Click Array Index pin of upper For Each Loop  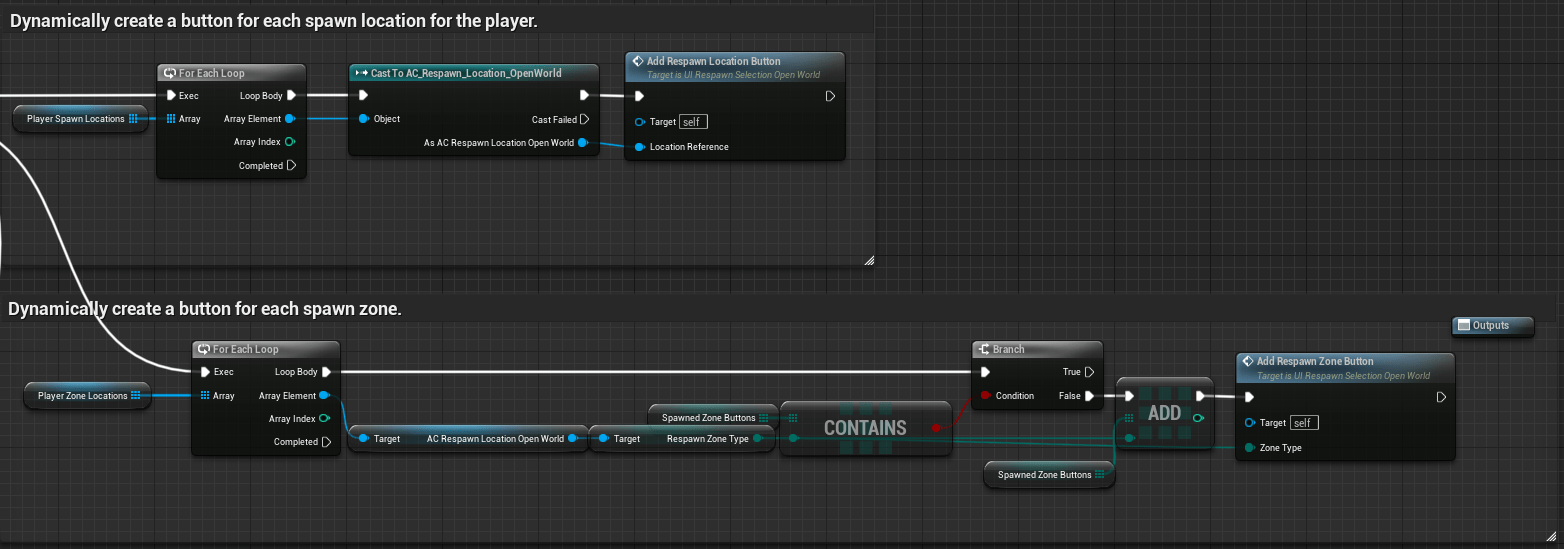(x=290, y=142)
